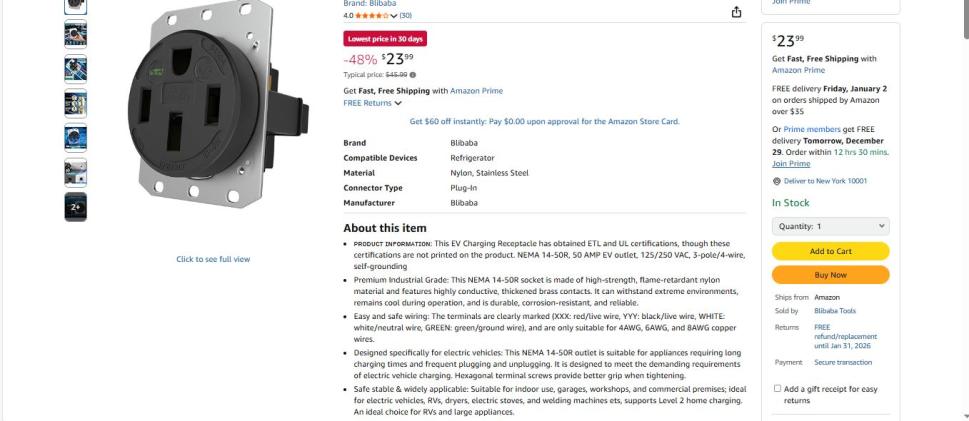Open the Quantity dropdown
Viewport: 969px width, 421px height.
click(x=830, y=227)
